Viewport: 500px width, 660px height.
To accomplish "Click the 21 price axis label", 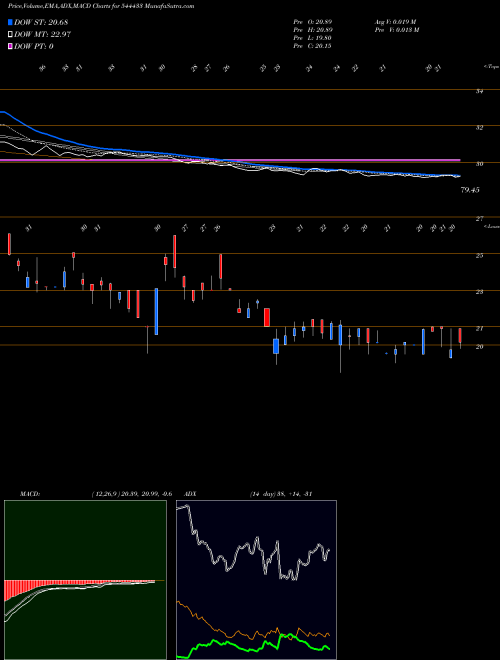I will 479,328.
